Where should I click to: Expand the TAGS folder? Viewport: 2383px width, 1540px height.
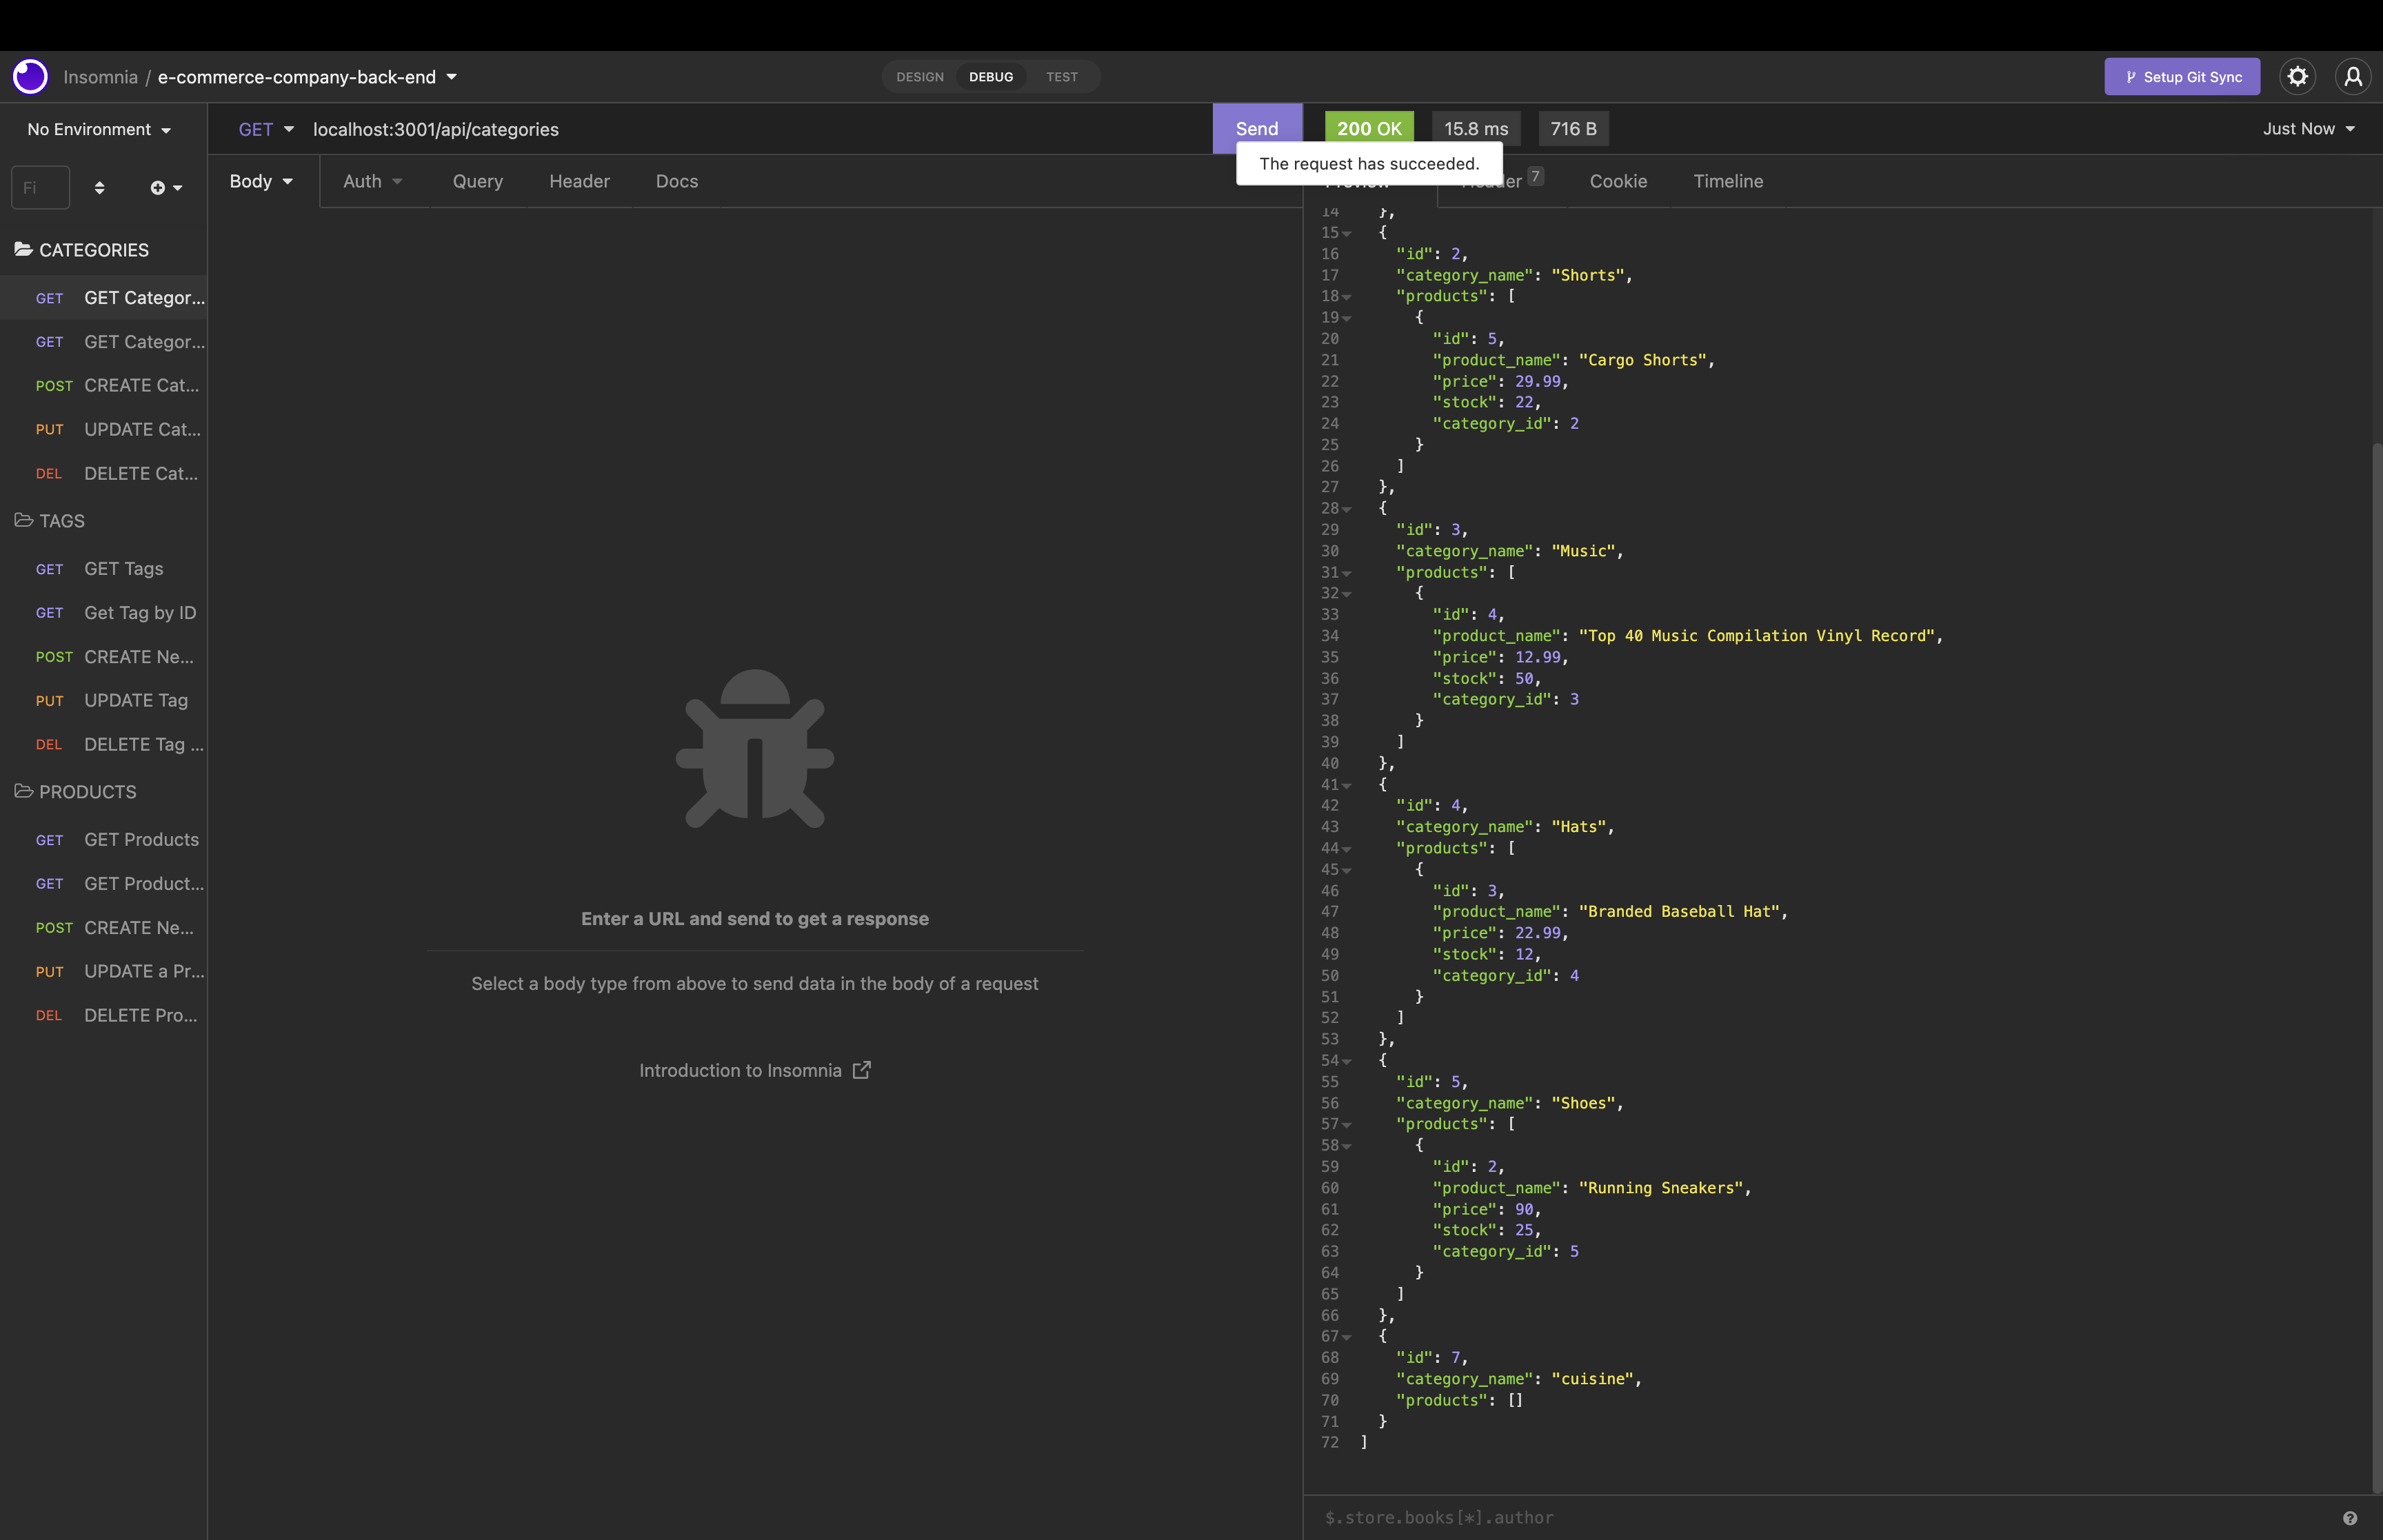click(x=51, y=521)
